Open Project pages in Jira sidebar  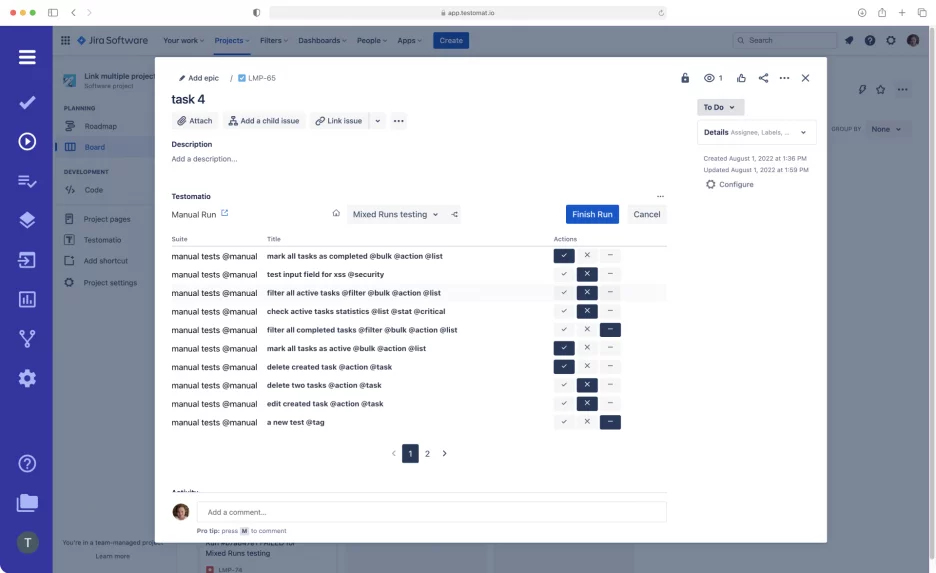pos(107,219)
